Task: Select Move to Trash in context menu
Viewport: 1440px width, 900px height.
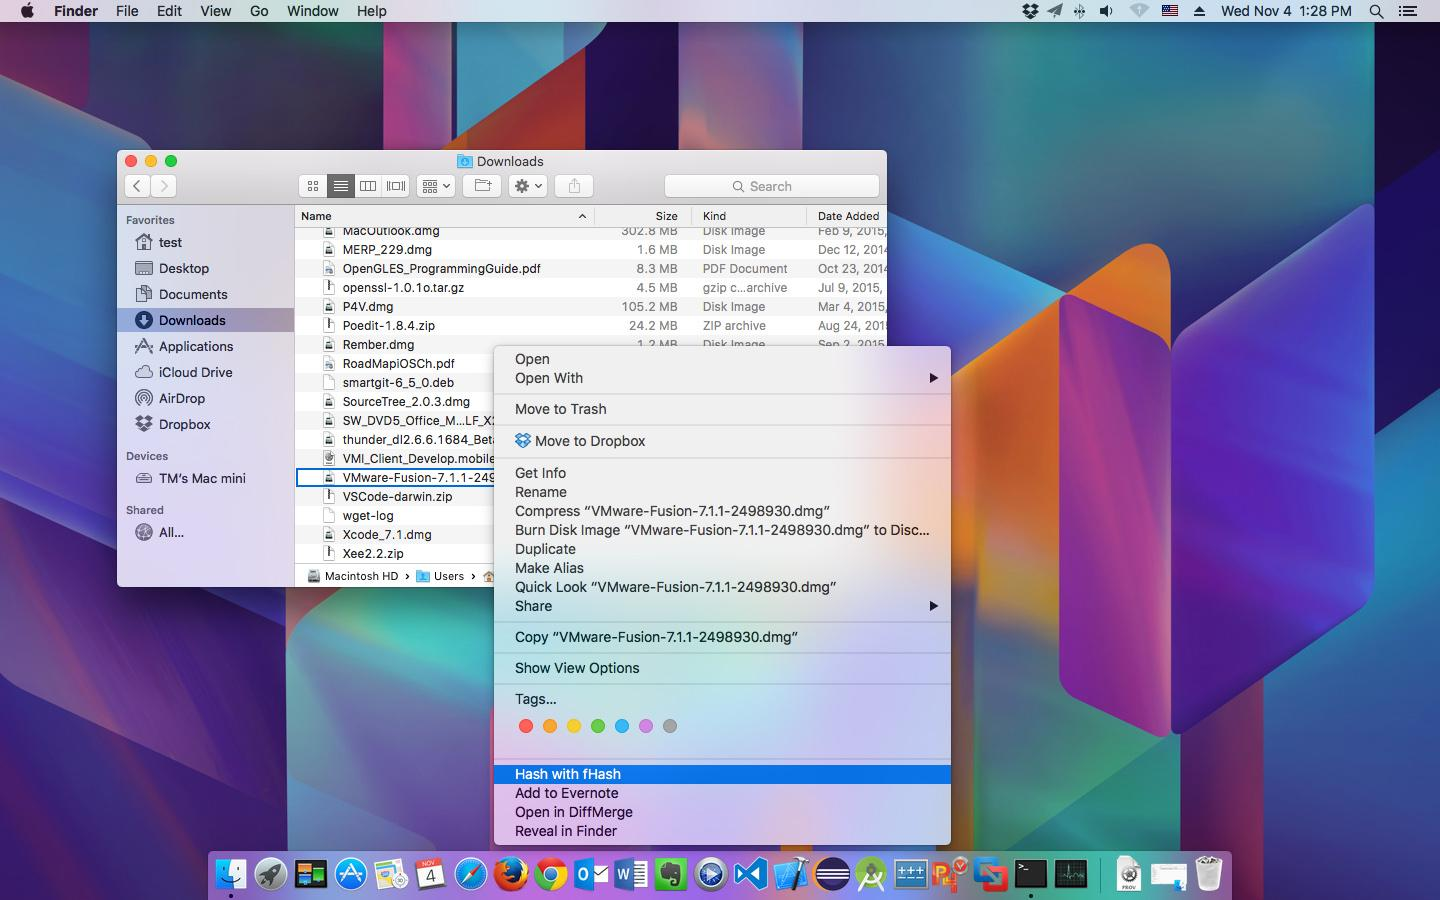Action: pyautogui.click(x=560, y=409)
